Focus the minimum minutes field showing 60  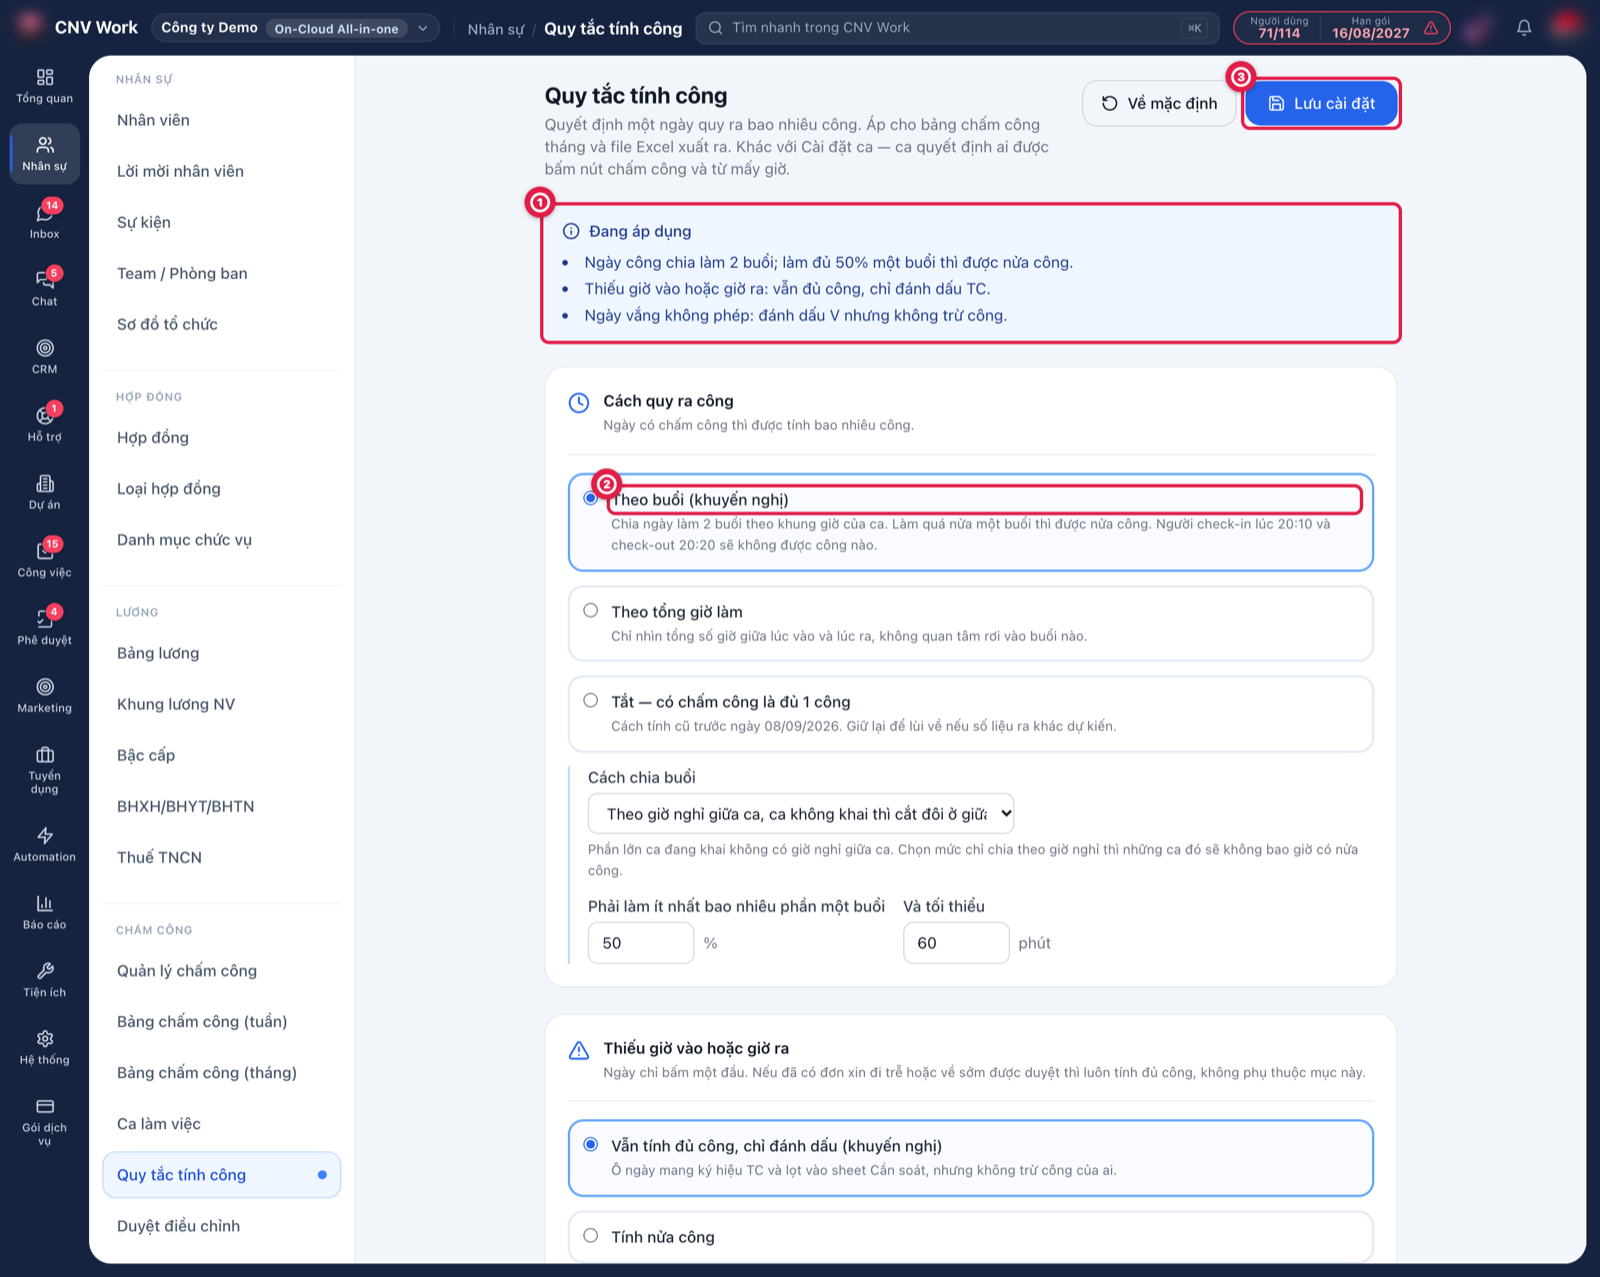coord(956,943)
